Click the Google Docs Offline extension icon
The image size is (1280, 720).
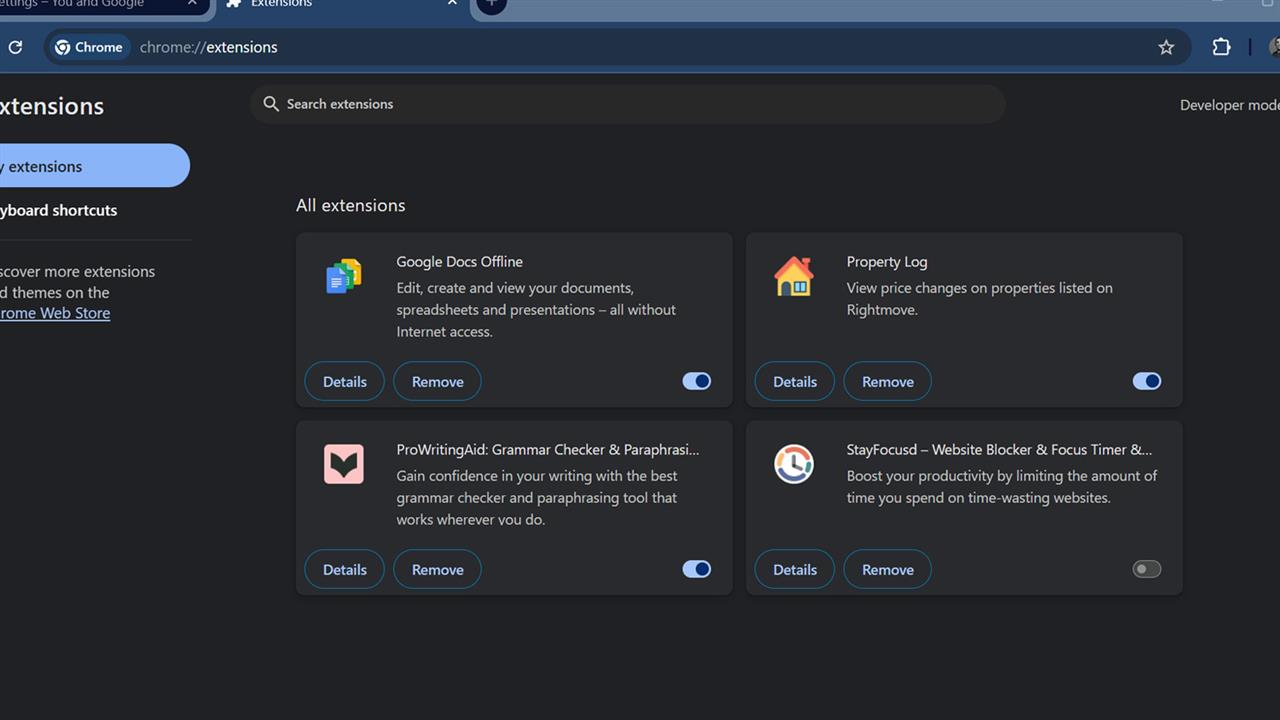tap(344, 277)
